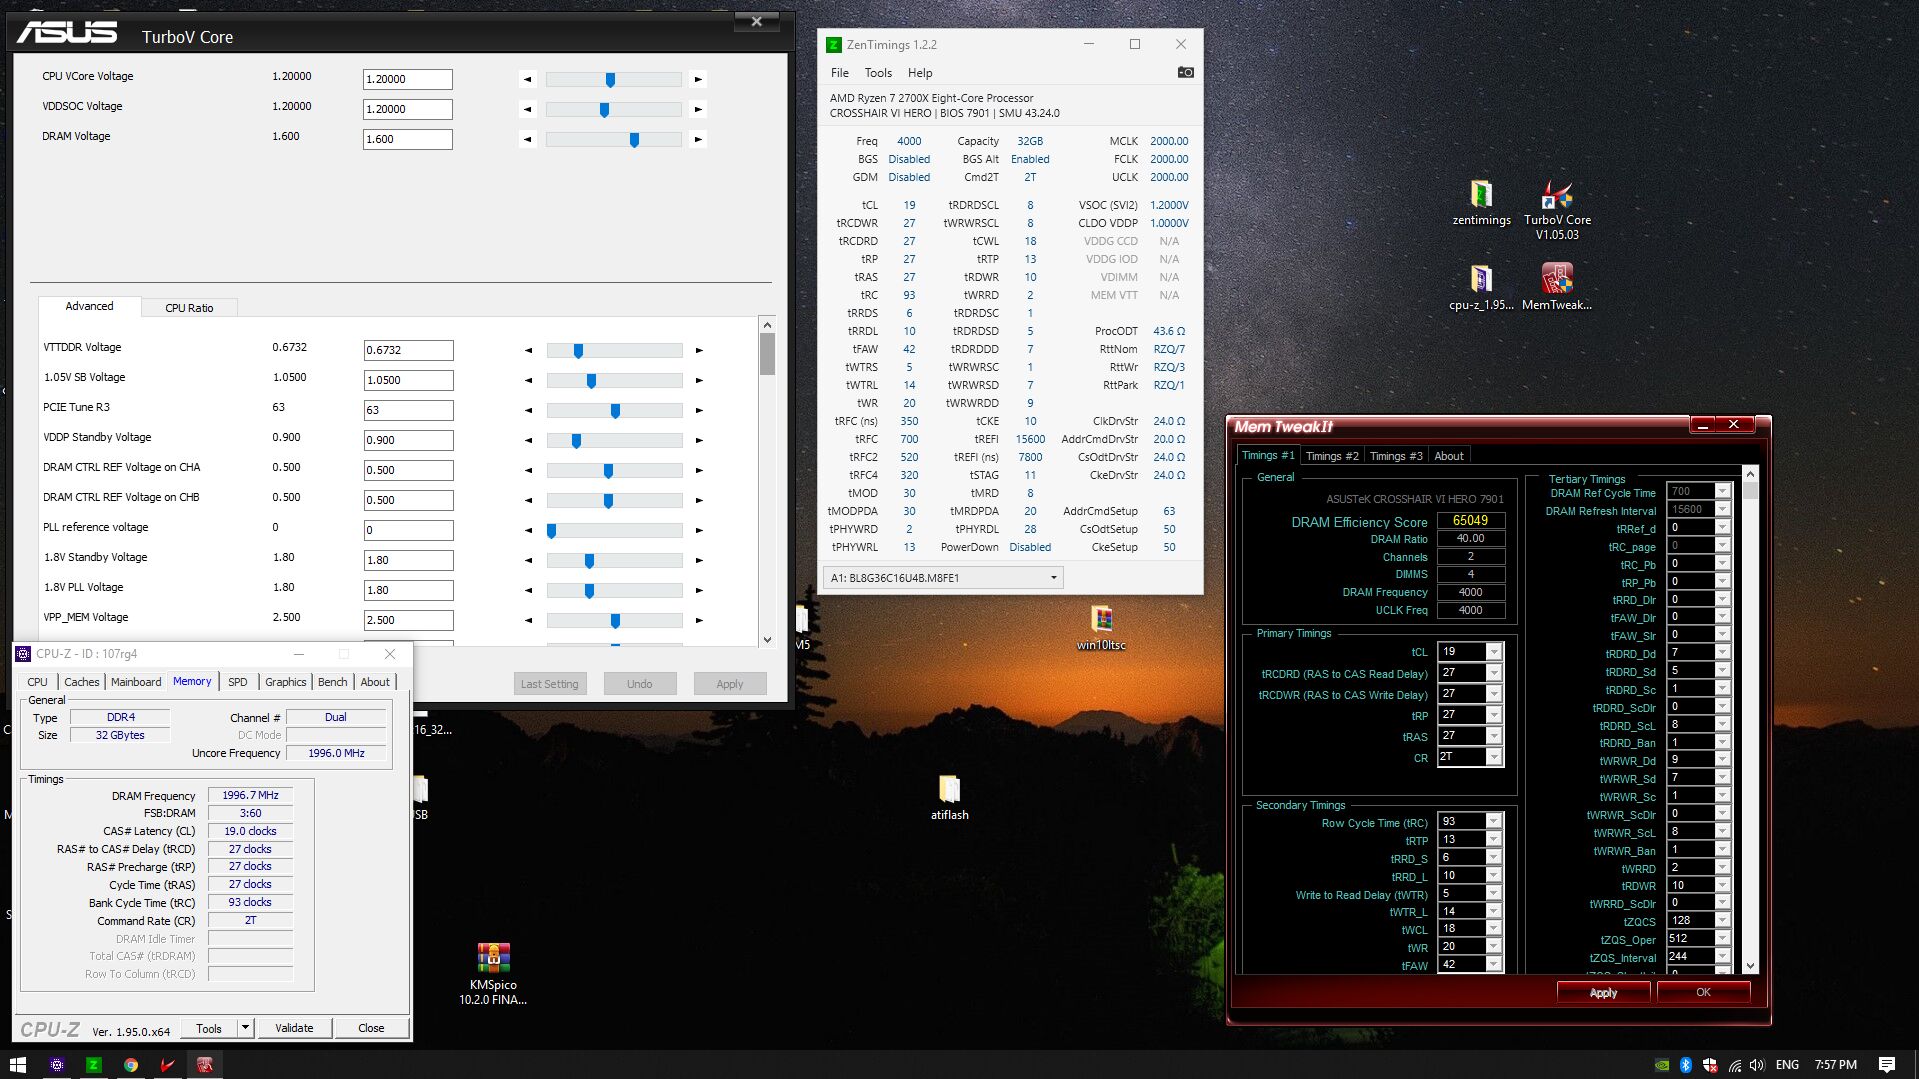
Task: Expand the tWR dropdown in MemTweakIt
Action: click(1494, 946)
